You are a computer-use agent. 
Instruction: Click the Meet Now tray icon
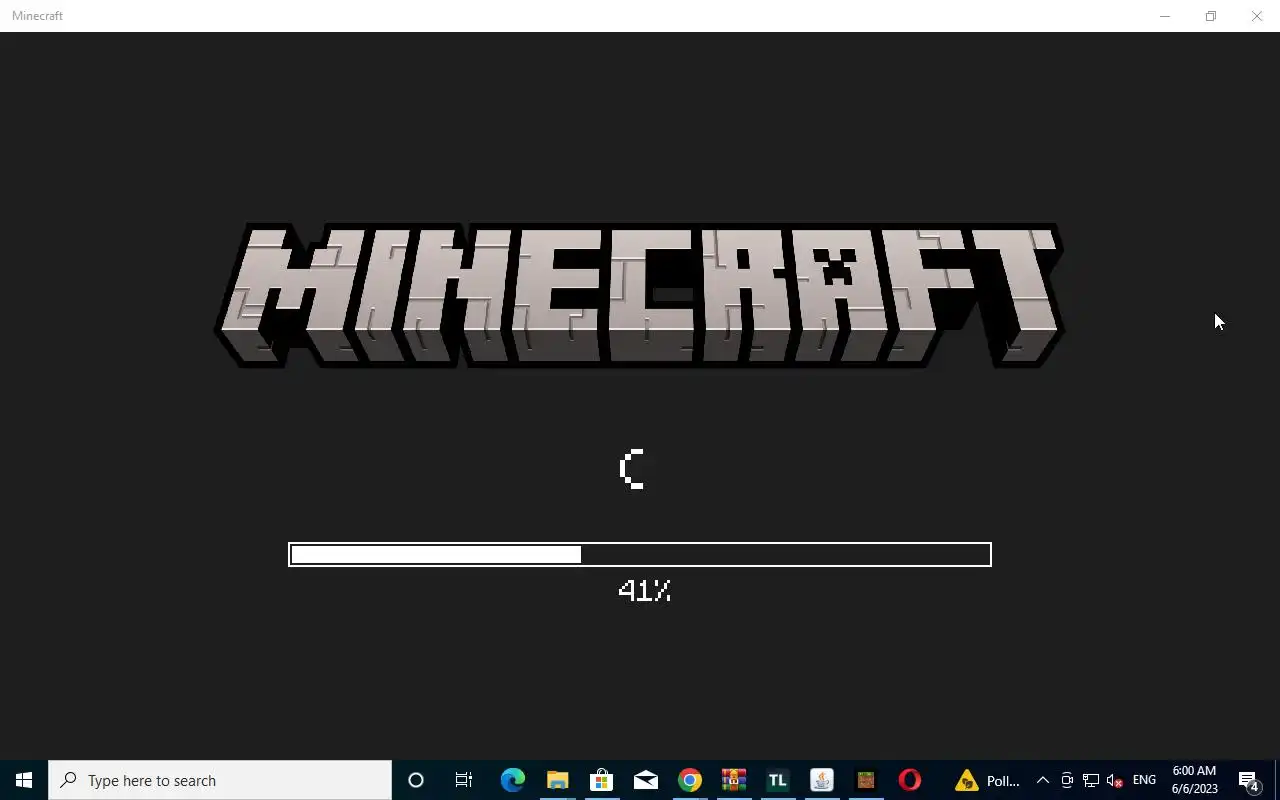(1067, 780)
